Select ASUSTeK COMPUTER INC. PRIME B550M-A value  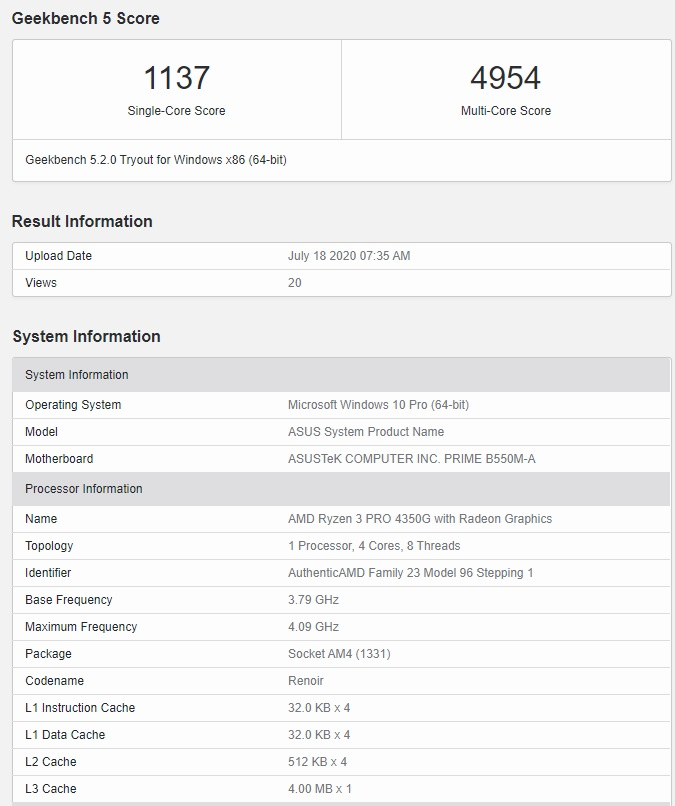pos(412,459)
